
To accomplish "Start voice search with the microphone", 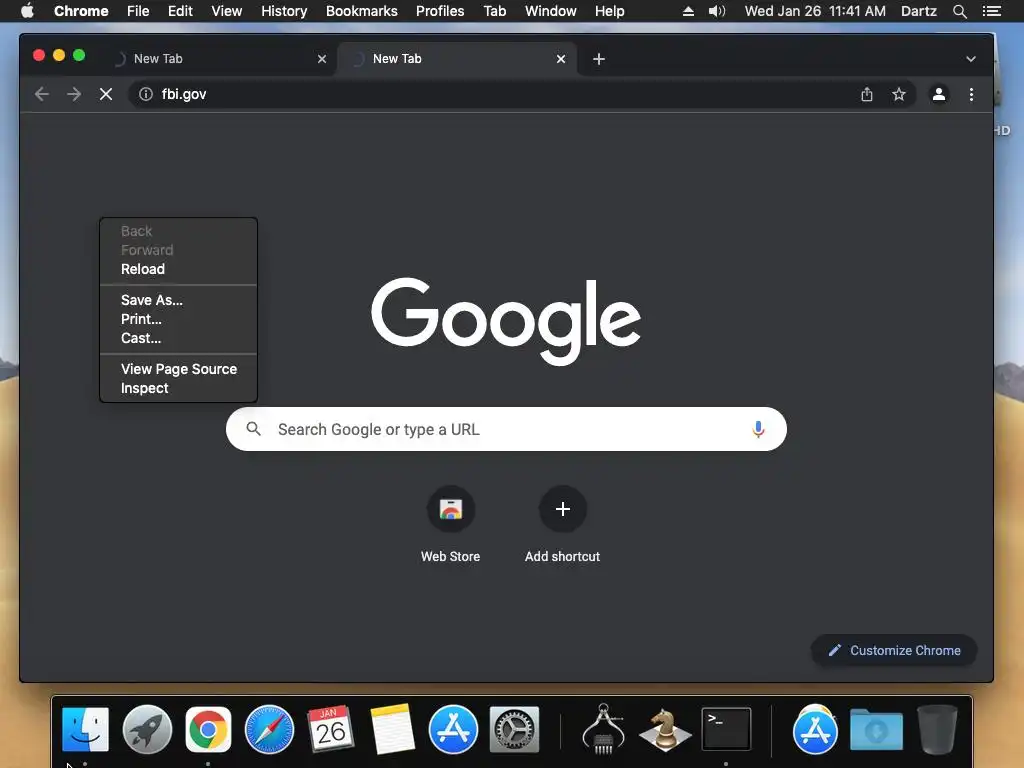I will pos(758,429).
